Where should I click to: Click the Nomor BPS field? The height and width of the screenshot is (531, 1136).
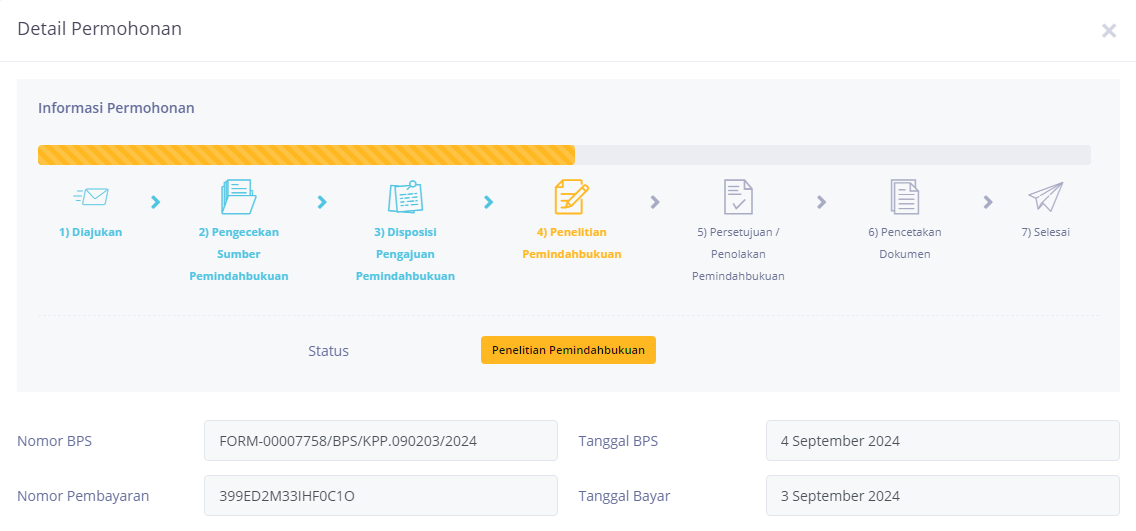tap(381, 440)
